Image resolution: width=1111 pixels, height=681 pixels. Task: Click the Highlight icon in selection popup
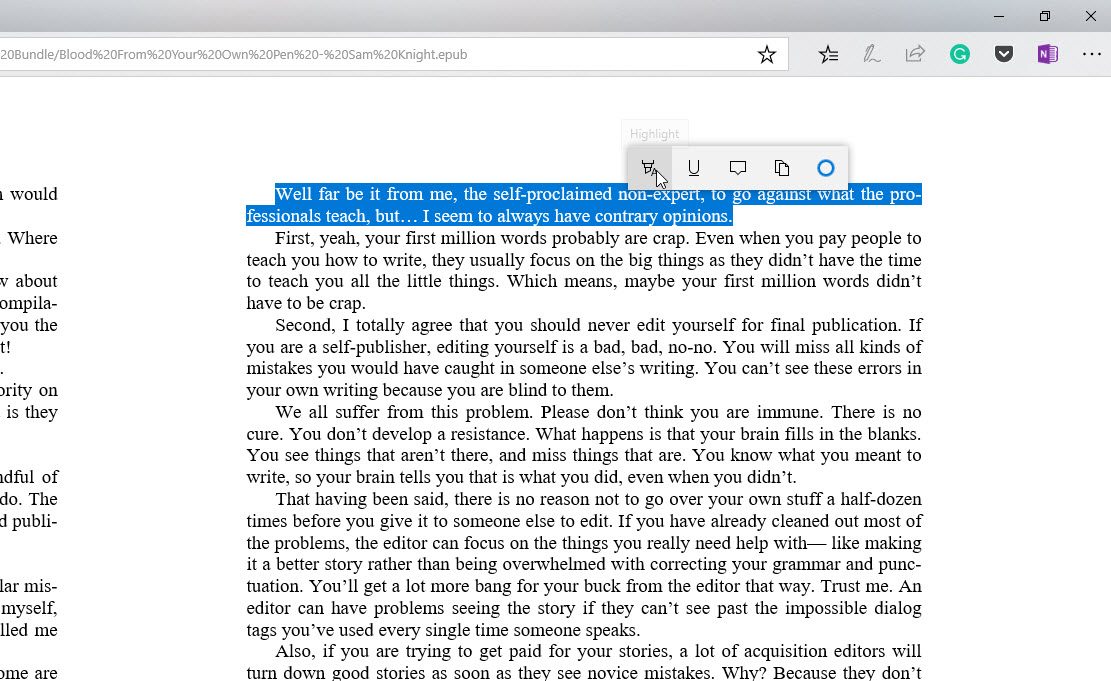click(648, 168)
